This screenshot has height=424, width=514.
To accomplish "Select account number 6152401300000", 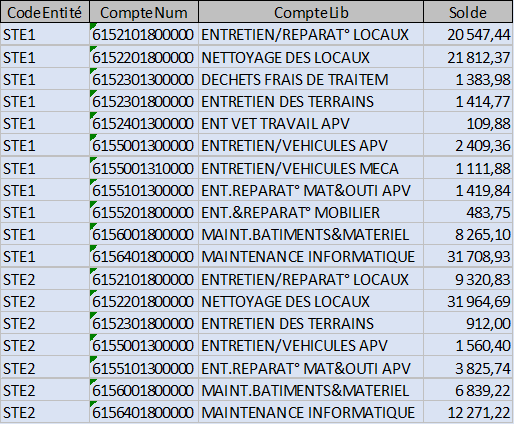I will 143,124.
